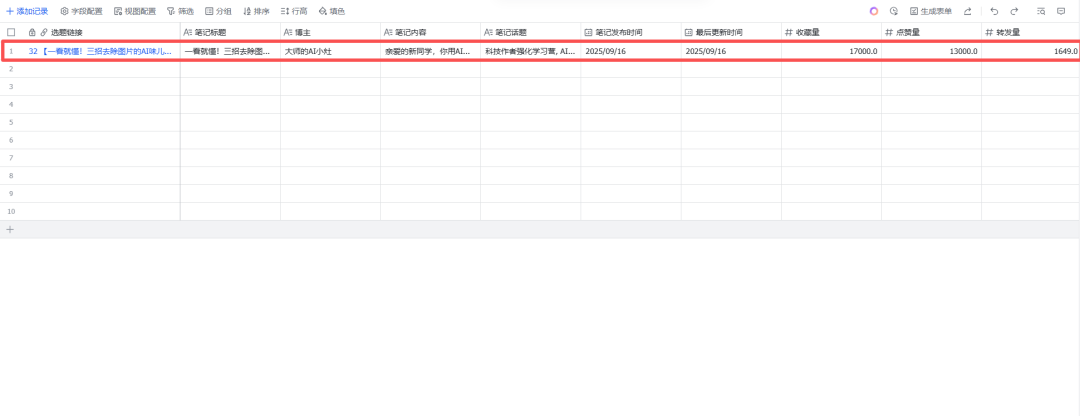Viewport: 1080px width, 416px height.
Task: Click the link icon in 选题链接 header
Action: tap(44, 32)
